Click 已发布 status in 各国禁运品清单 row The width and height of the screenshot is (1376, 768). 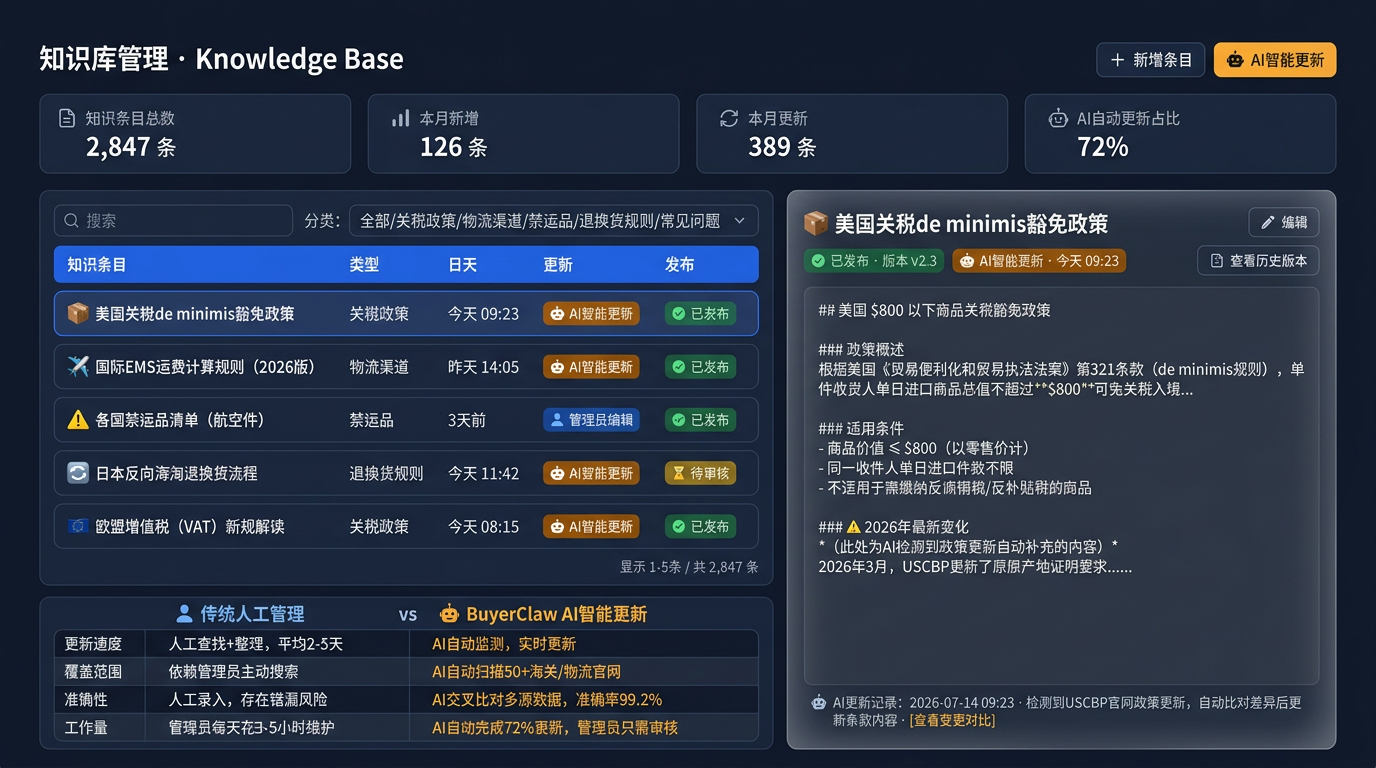pyautogui.click(x=700, y=420)
